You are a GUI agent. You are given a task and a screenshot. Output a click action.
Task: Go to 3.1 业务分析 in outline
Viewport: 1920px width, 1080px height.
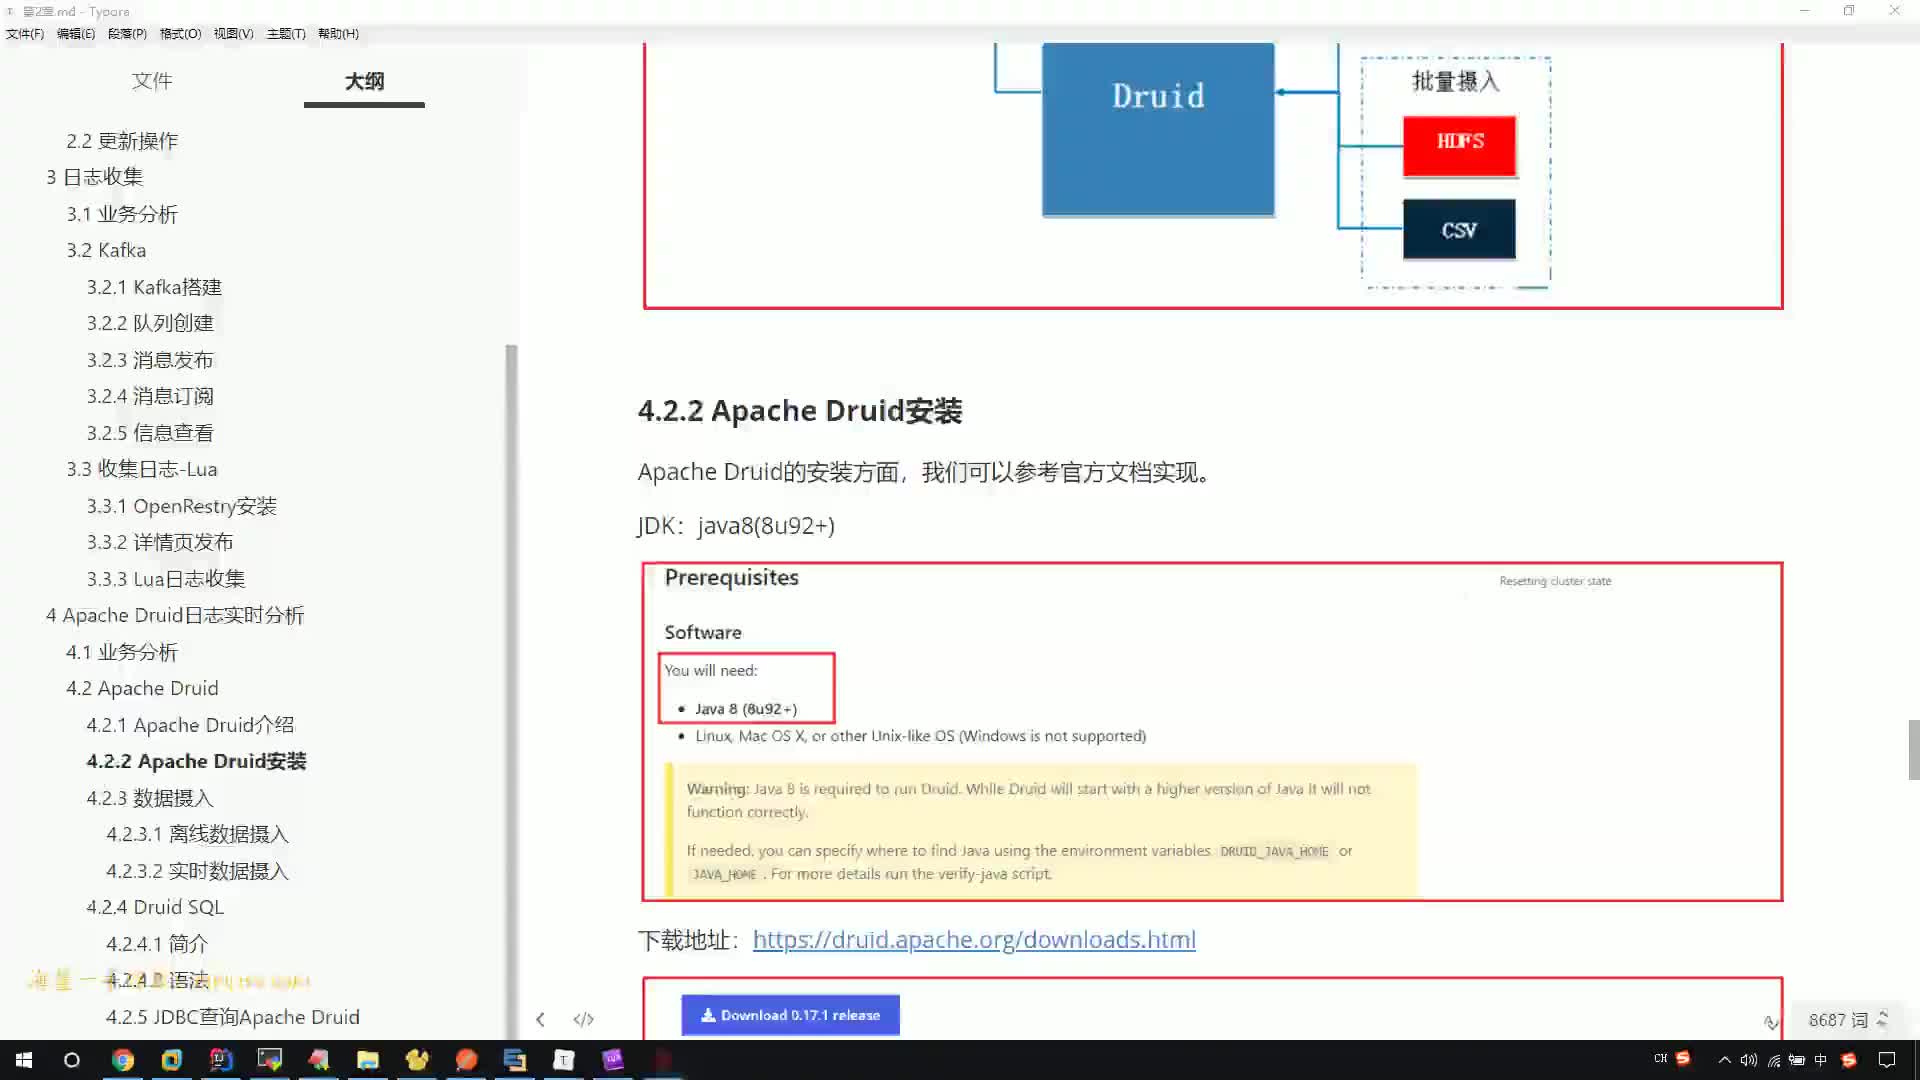[x=122, y=214]
